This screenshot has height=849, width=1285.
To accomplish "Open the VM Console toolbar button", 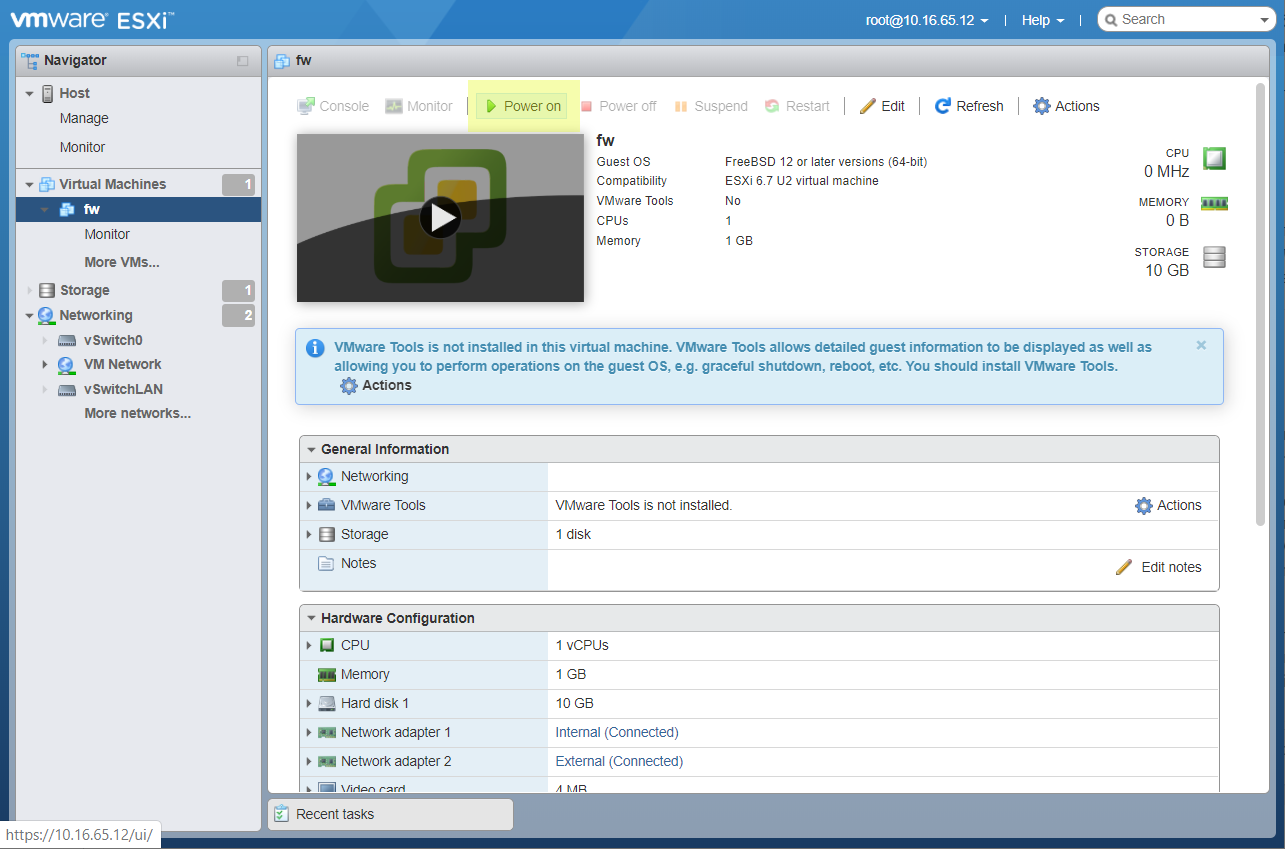I will (x=334, y=106).
